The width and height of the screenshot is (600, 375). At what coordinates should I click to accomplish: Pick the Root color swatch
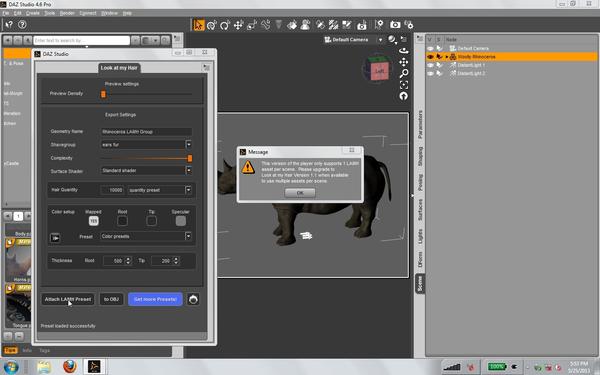coord(122,221)
